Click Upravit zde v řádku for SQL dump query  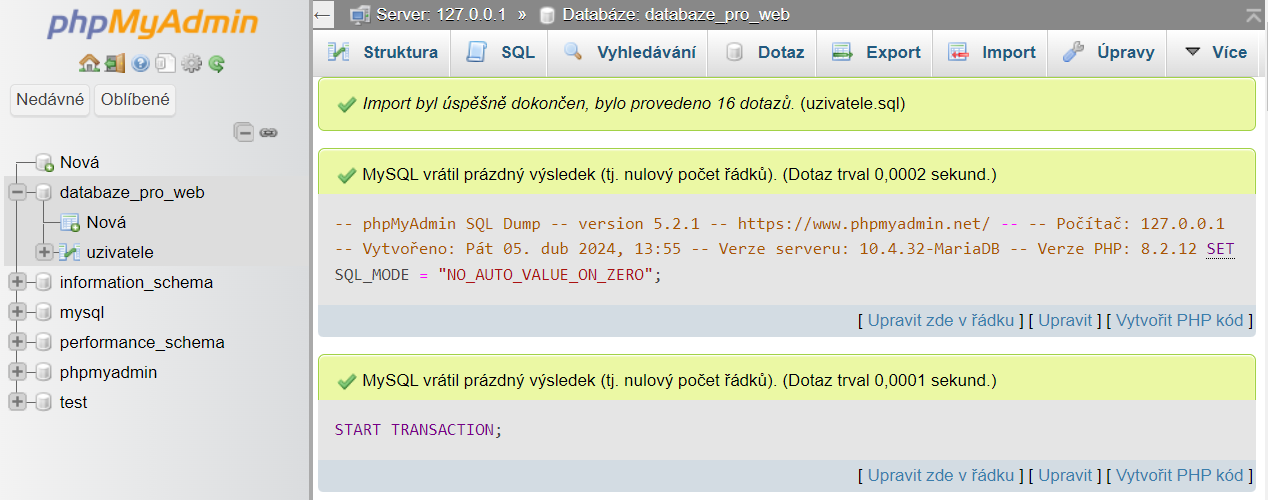[941, 320]
